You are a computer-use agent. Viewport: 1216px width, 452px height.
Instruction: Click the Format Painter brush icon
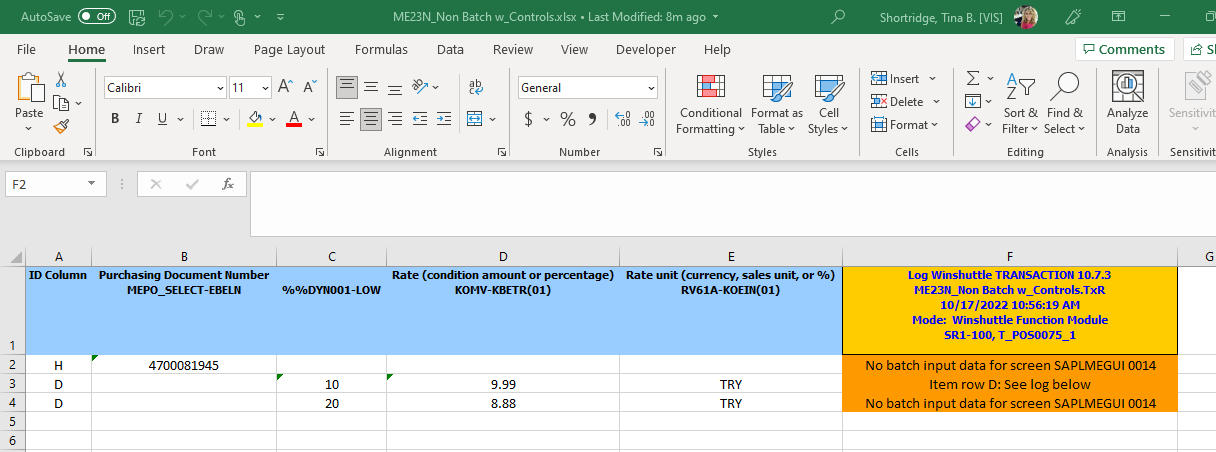(61, 127)
